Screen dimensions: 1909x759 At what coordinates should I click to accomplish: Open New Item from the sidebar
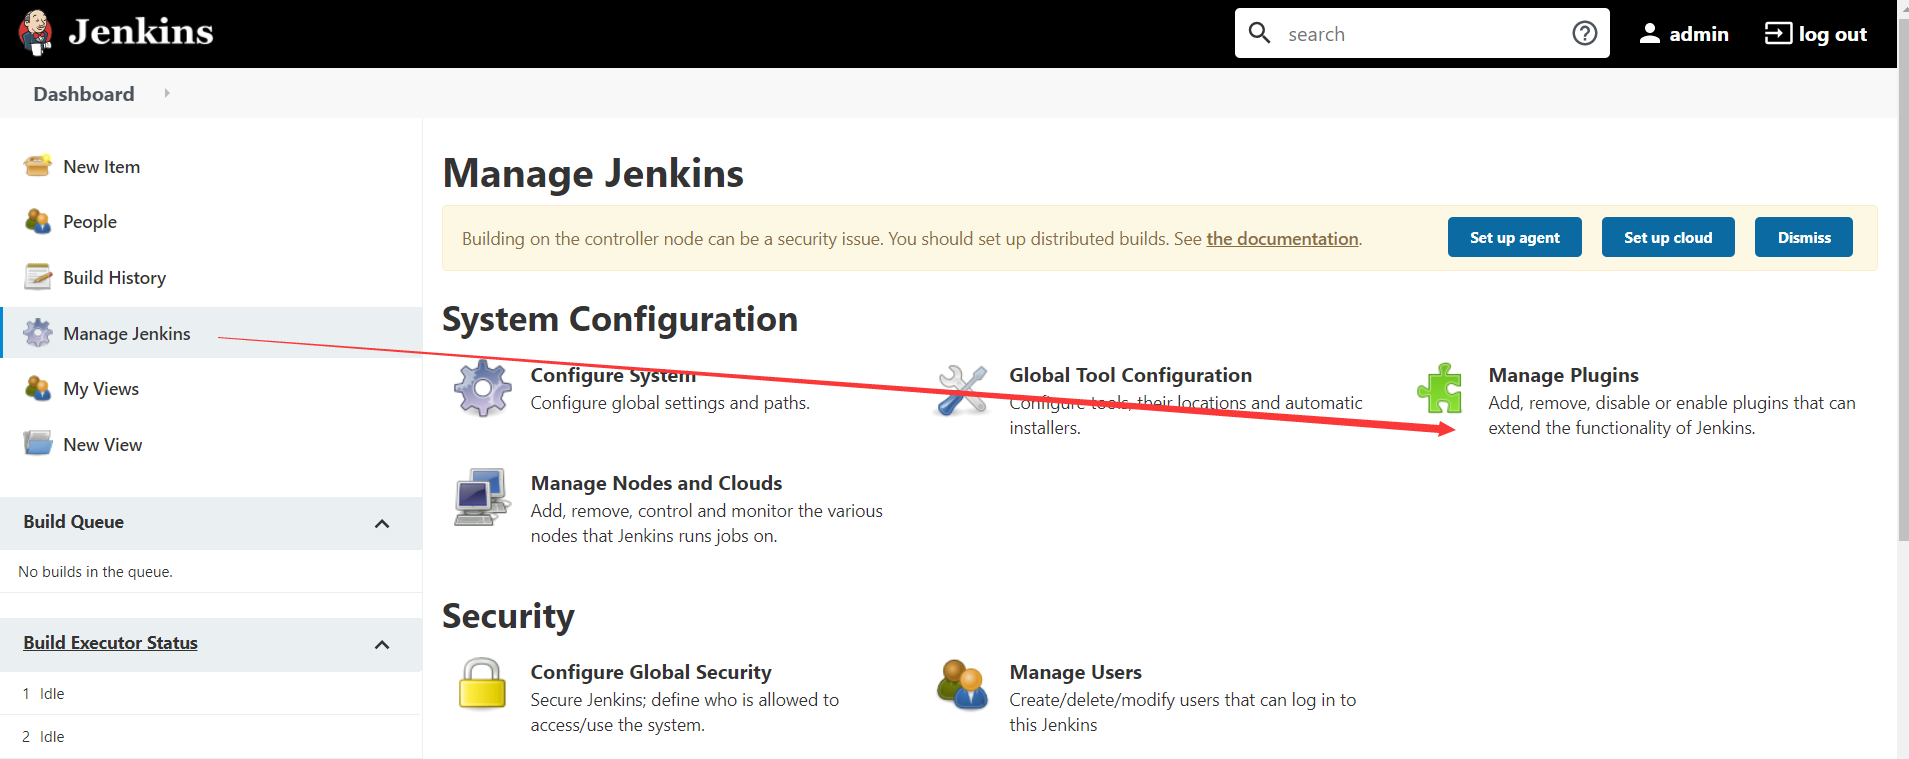(101, 167)
